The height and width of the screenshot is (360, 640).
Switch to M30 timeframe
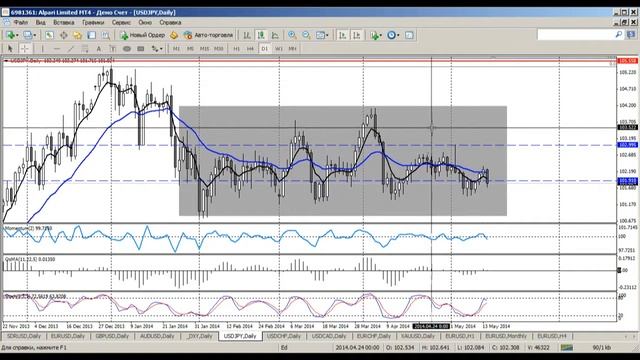(219, 49)
